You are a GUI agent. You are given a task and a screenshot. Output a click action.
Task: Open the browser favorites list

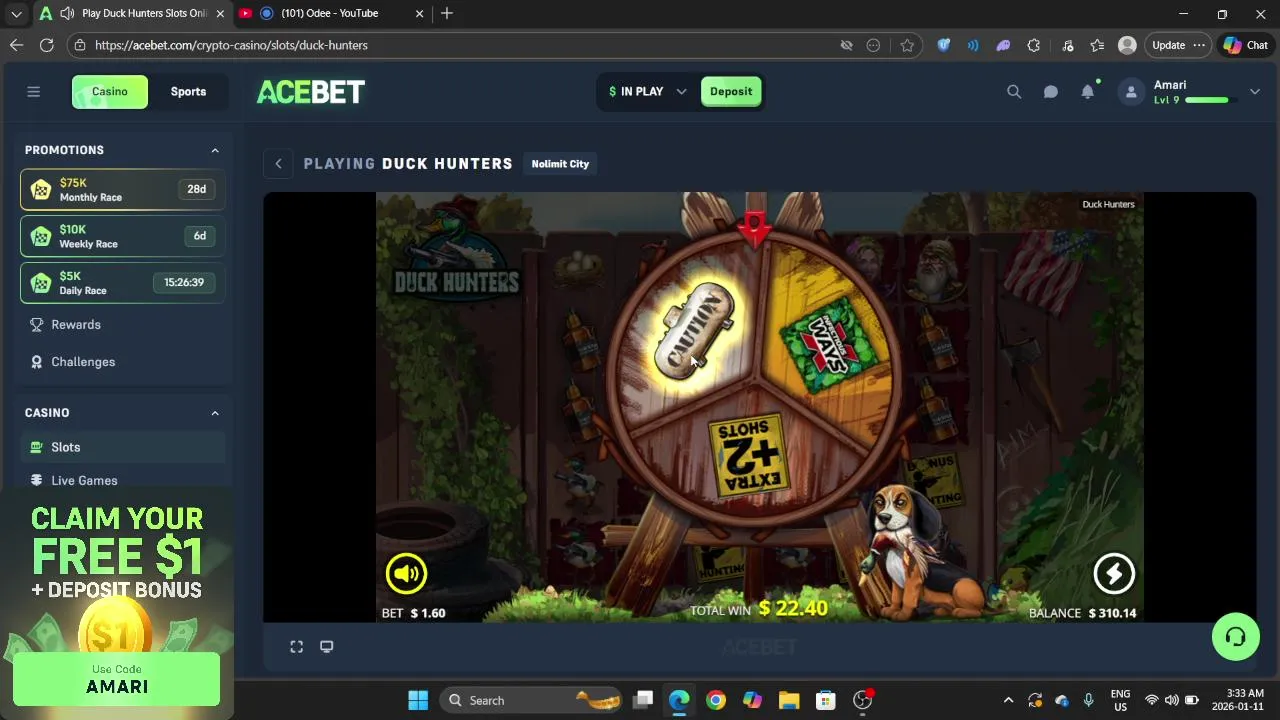click(1097, 45)
